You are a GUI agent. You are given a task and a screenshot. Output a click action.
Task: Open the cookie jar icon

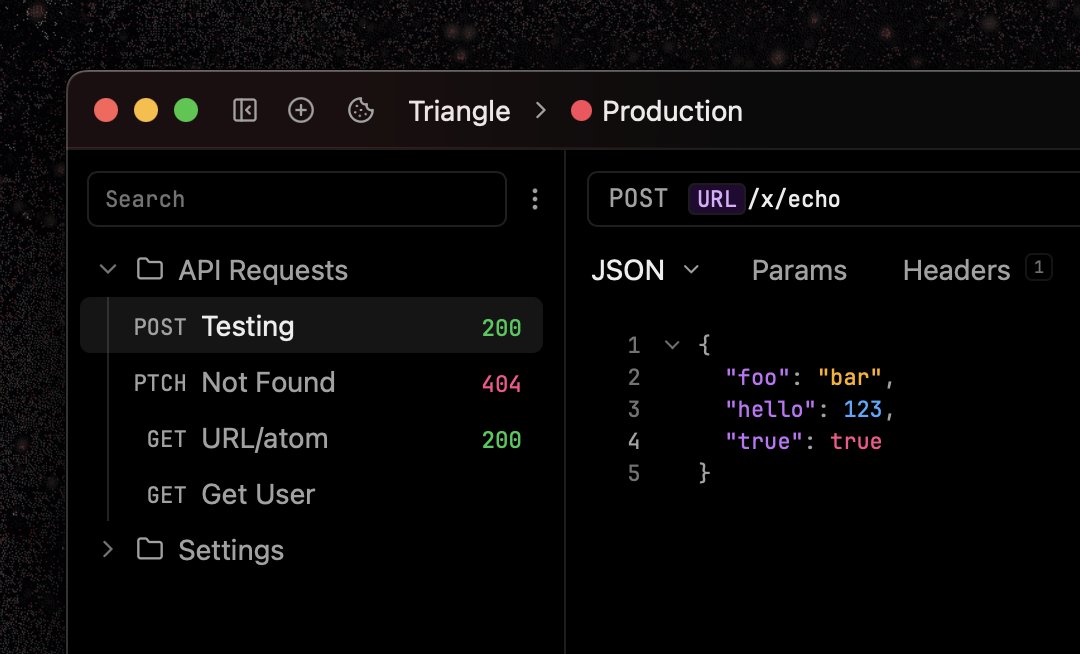pos(360,110)
